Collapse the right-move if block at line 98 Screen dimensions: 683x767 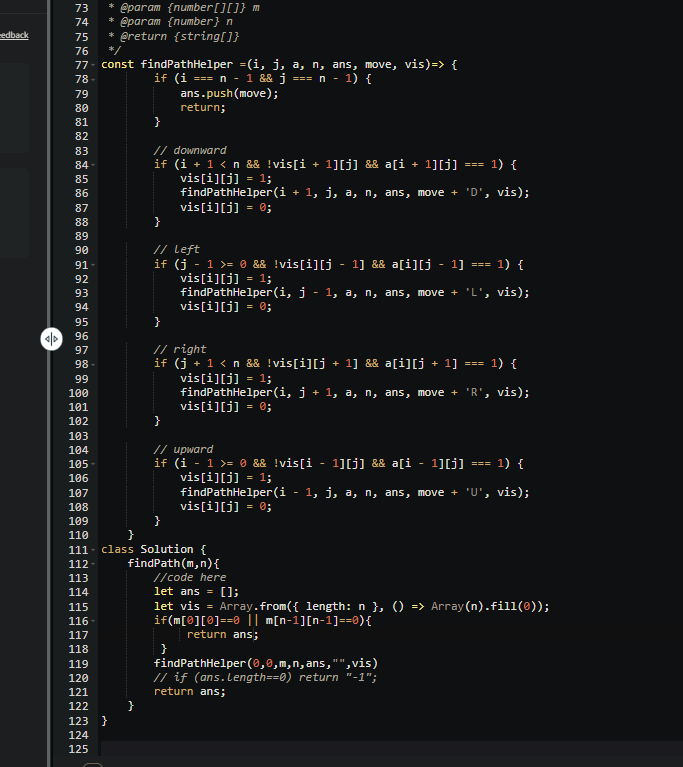(x=93, y=364)
